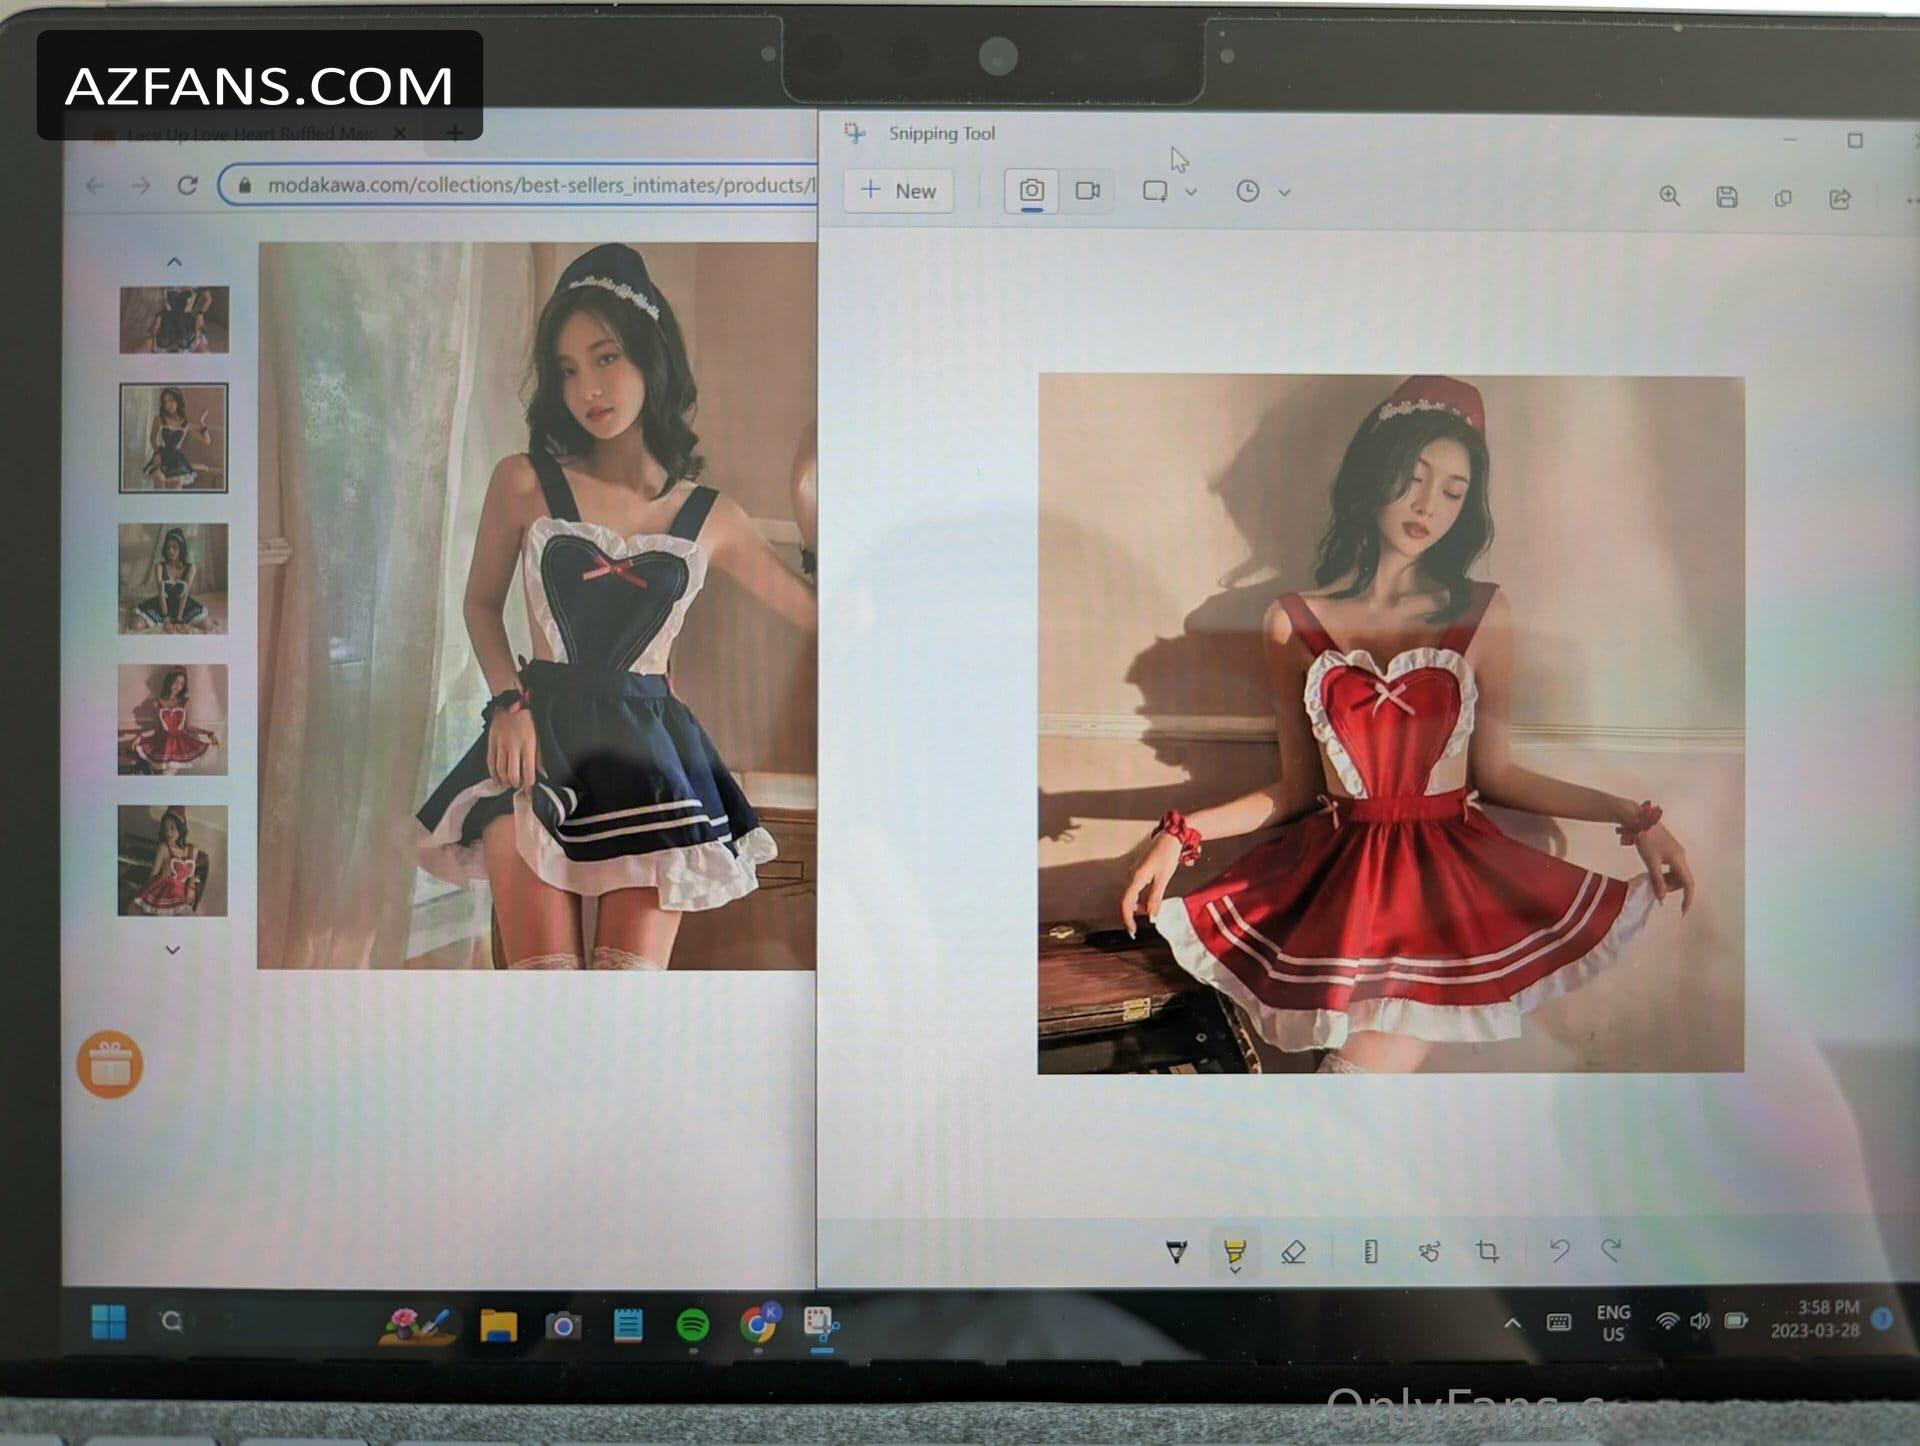The width and height of the screenshot is (1920, 1446).
Task: Show hidden system tray icons
Action: click(x=1512, y=1323)
